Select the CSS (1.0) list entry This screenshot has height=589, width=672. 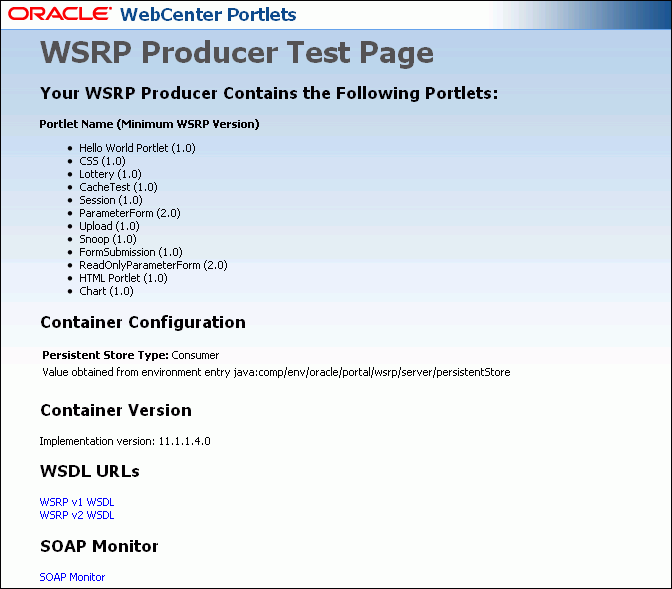[x=102, y=161]
